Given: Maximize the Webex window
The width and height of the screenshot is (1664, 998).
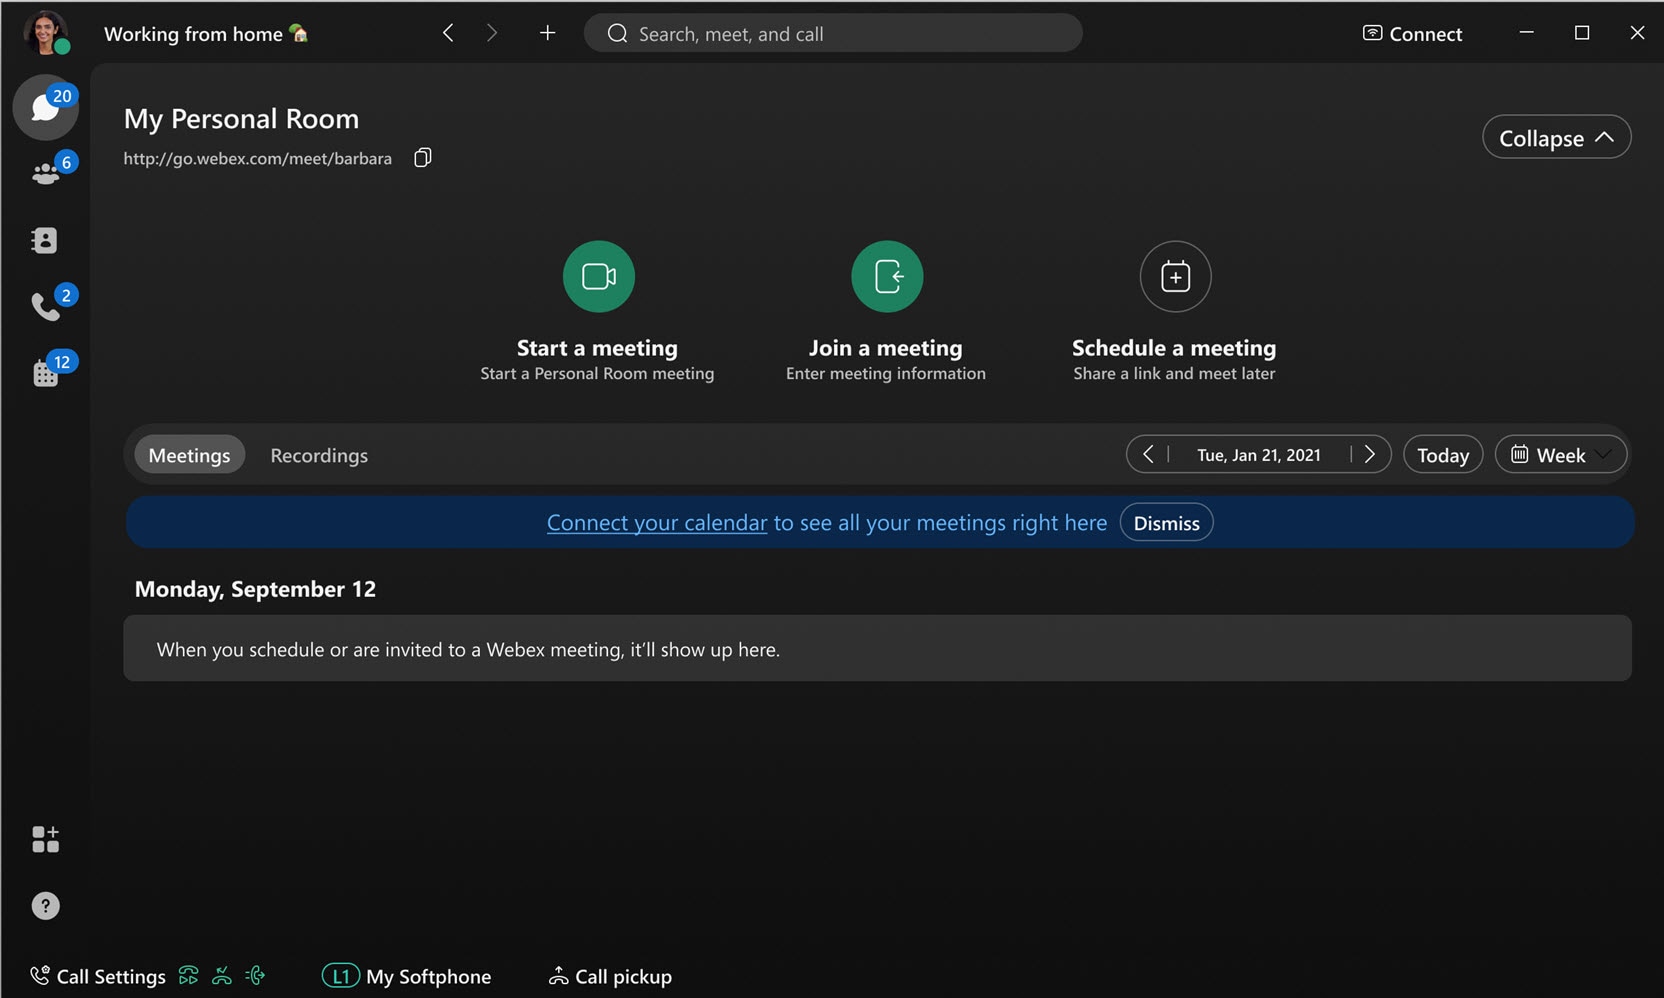Looking at the screenshot, I should pos(1582,33).
